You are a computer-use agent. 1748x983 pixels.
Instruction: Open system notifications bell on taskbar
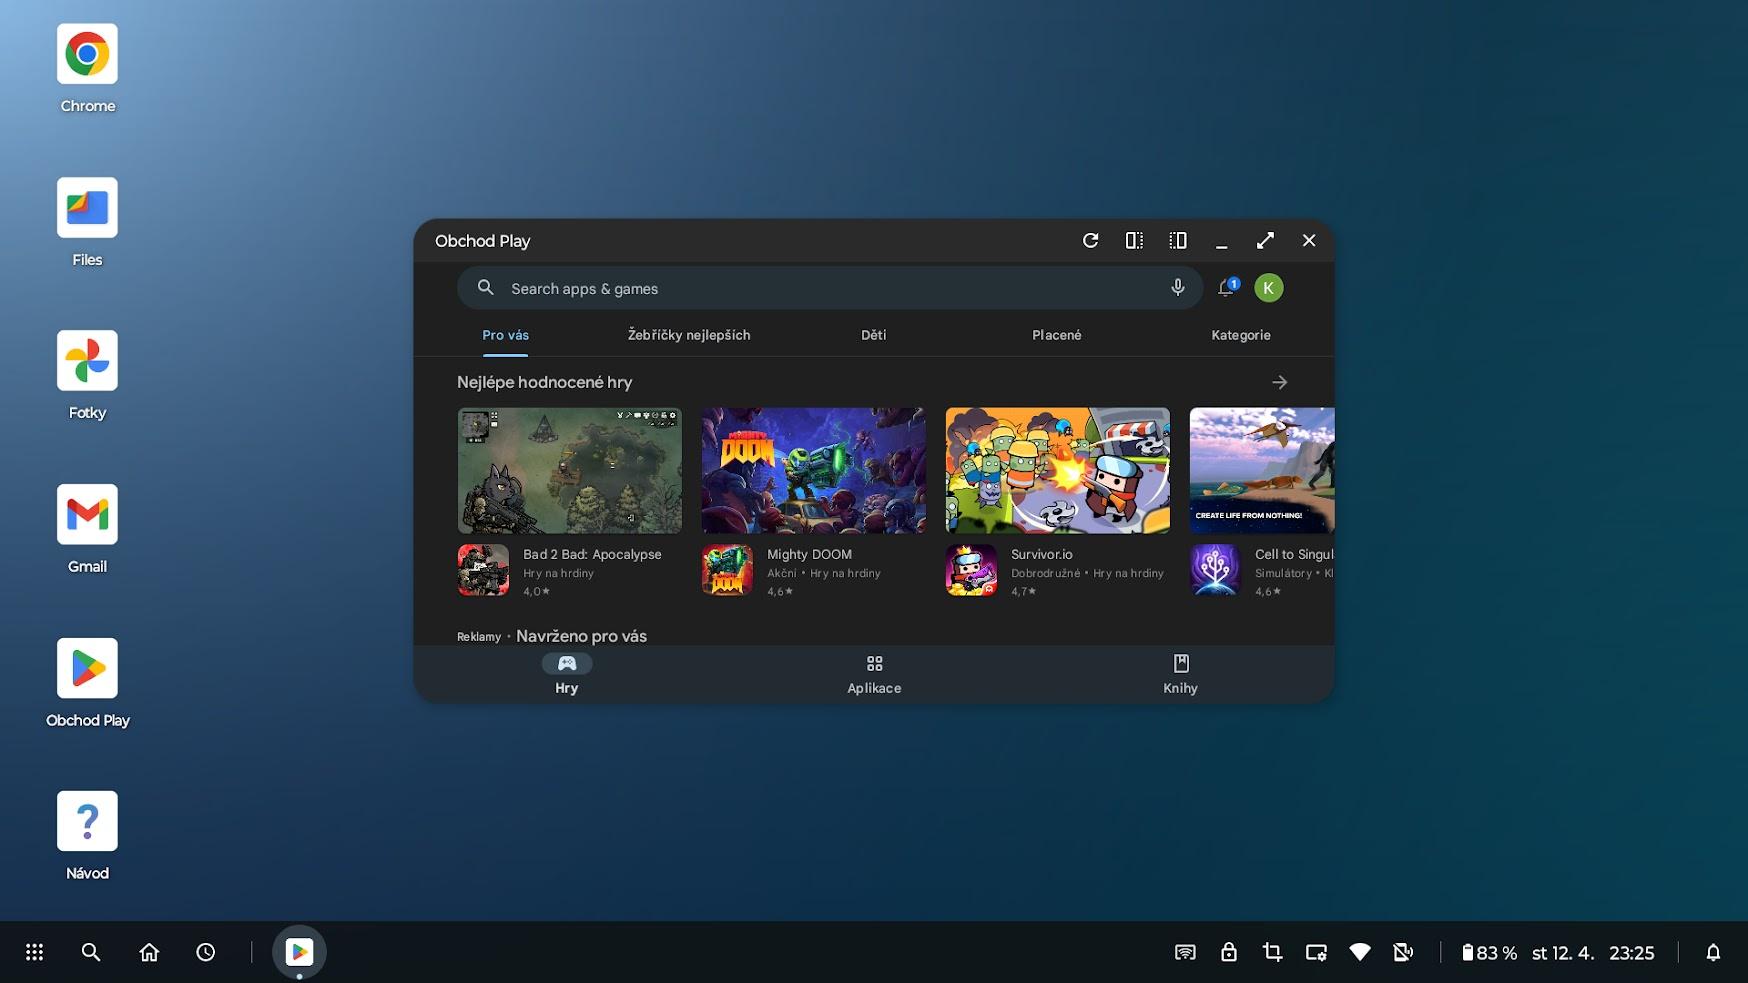1713,952
